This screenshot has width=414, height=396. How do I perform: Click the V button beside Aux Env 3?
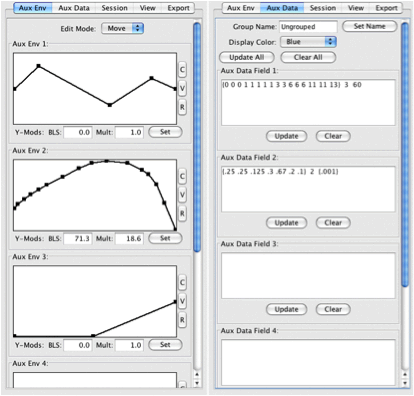[182, 301]
